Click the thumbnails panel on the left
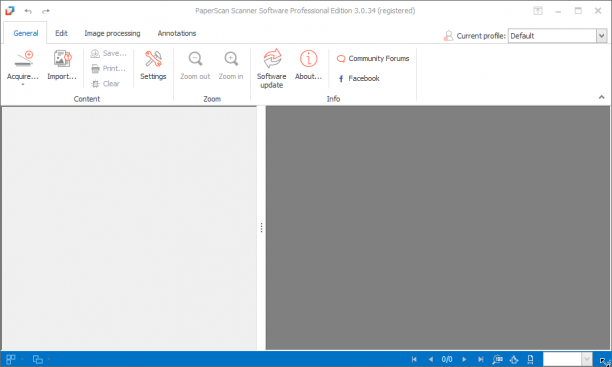Screen dimensions: 612x367 pyautogui.click(x=129, y=228)
